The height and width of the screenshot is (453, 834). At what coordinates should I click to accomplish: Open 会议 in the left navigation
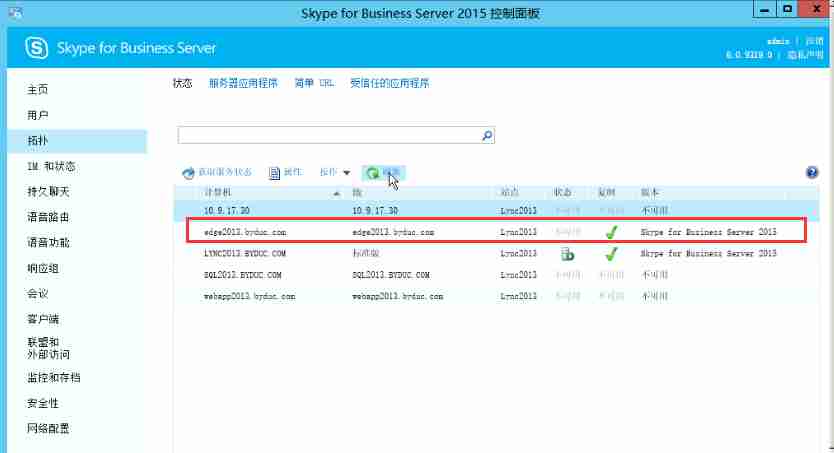pos(38,293)
